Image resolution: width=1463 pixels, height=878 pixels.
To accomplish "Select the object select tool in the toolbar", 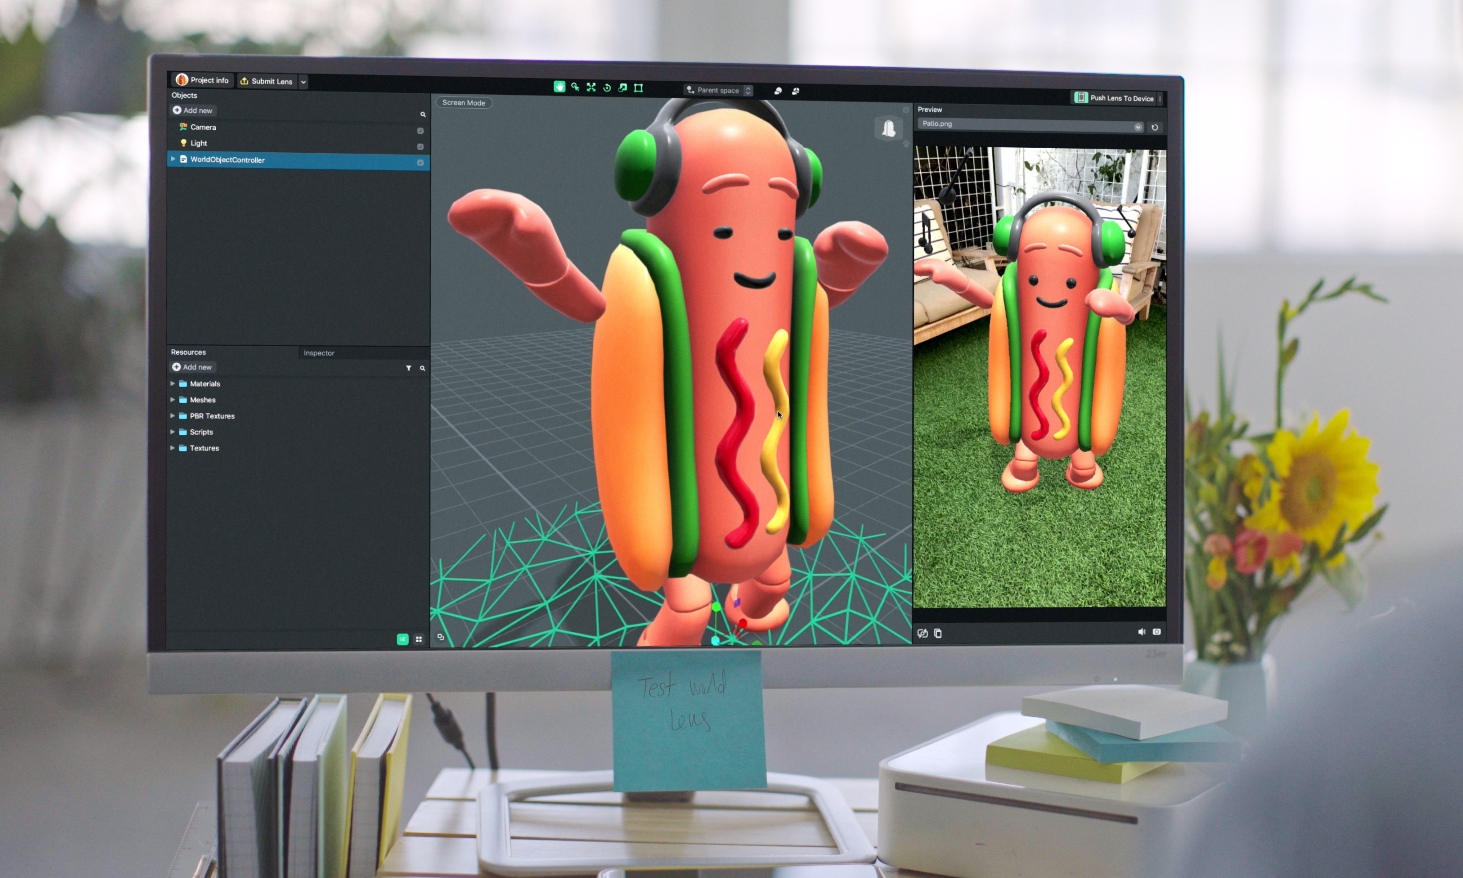I will 575,87.
